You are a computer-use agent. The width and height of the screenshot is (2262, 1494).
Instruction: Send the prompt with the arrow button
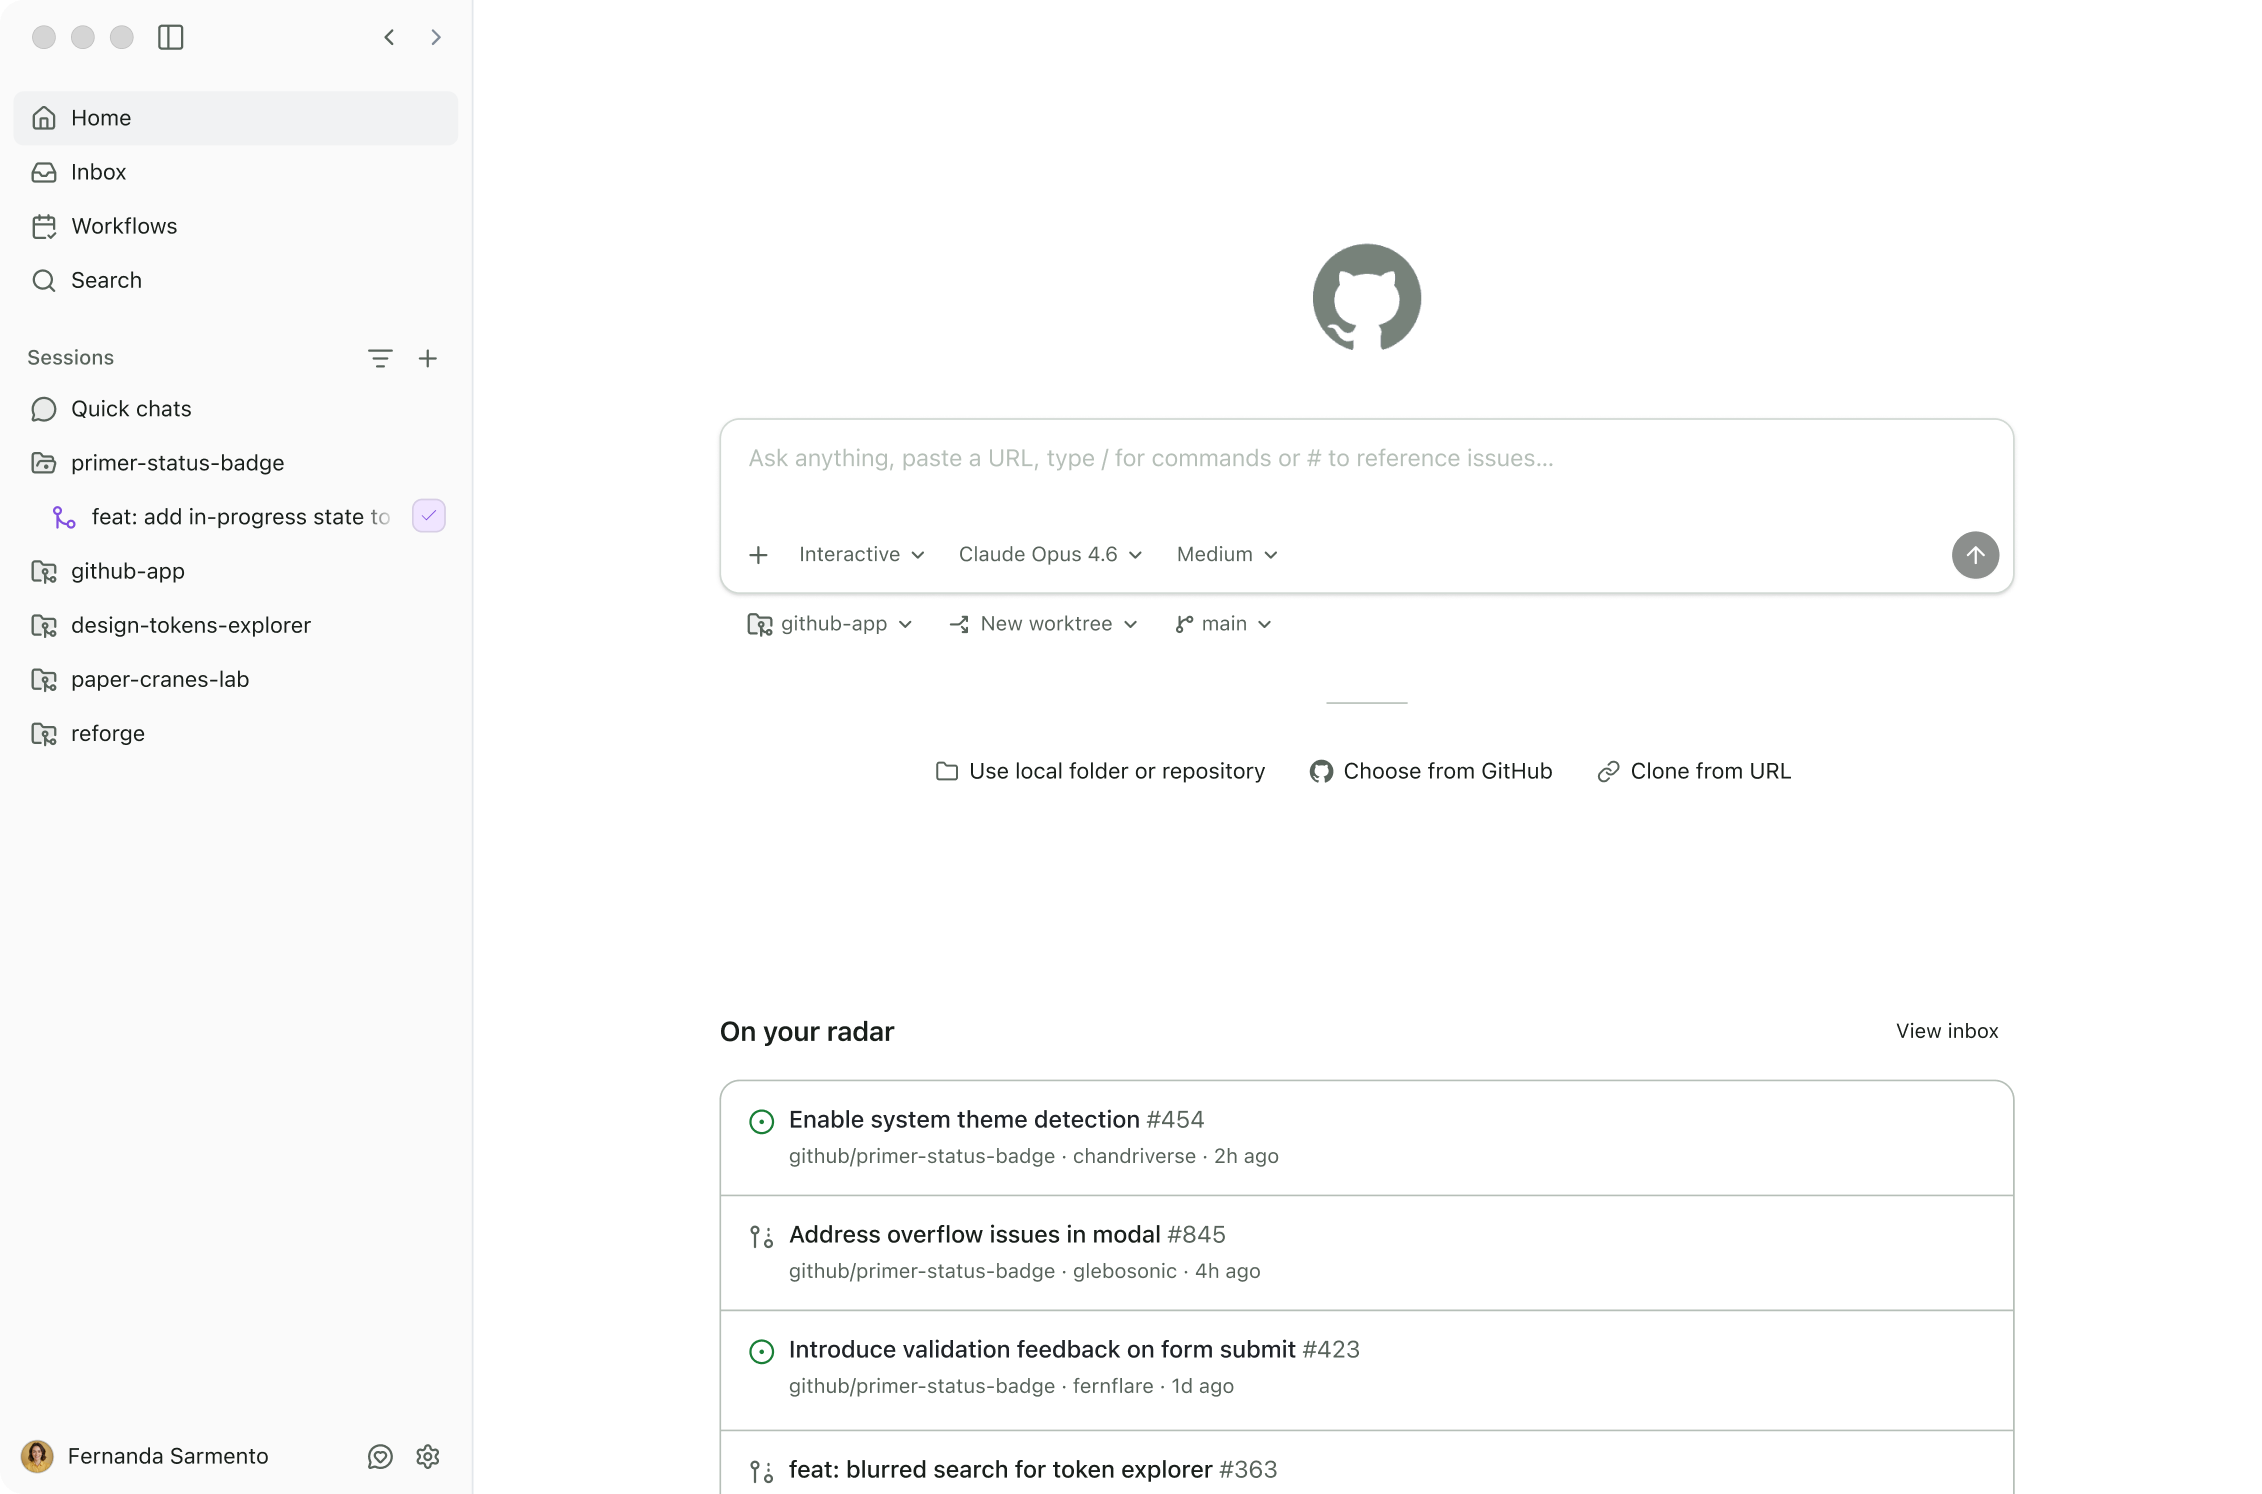(x=1975, y=555)
